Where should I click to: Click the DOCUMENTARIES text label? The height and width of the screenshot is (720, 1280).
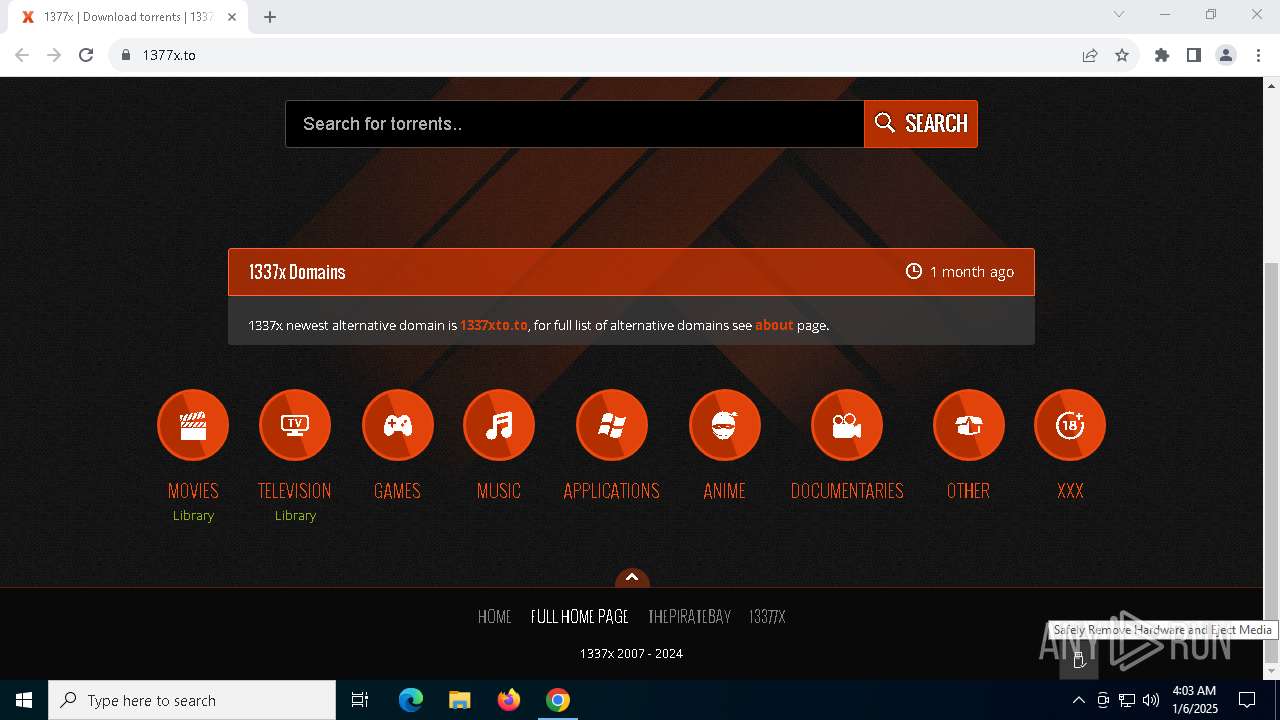(847, 491)
